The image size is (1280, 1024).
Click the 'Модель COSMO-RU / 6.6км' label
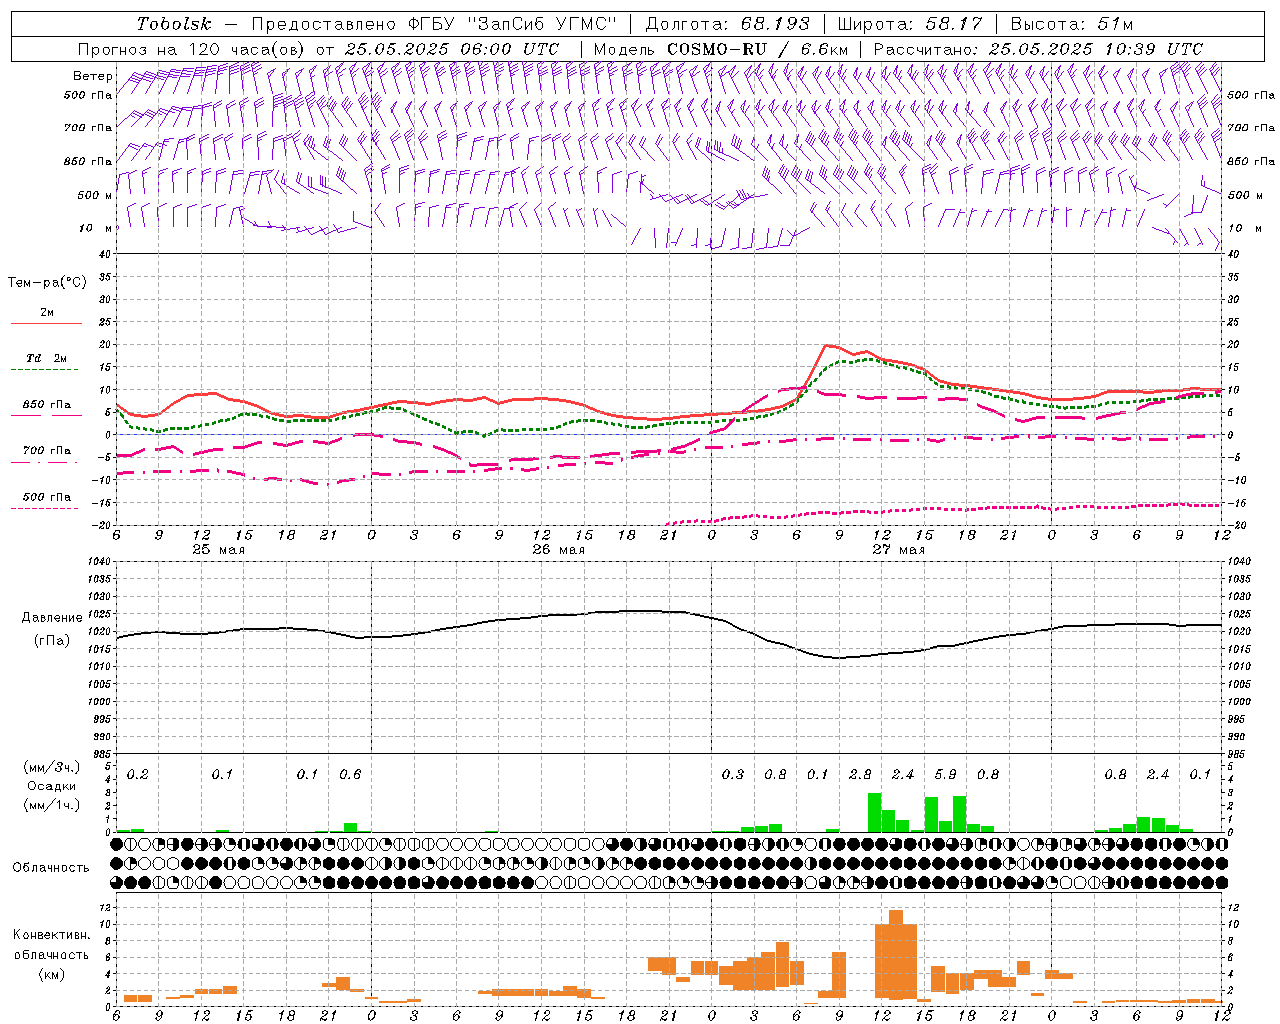point(721,49)
